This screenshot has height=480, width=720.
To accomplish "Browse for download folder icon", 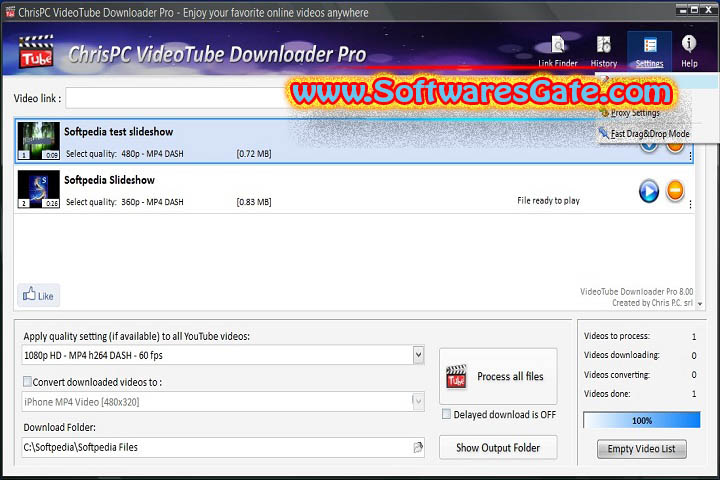I will tap(418, 447).
